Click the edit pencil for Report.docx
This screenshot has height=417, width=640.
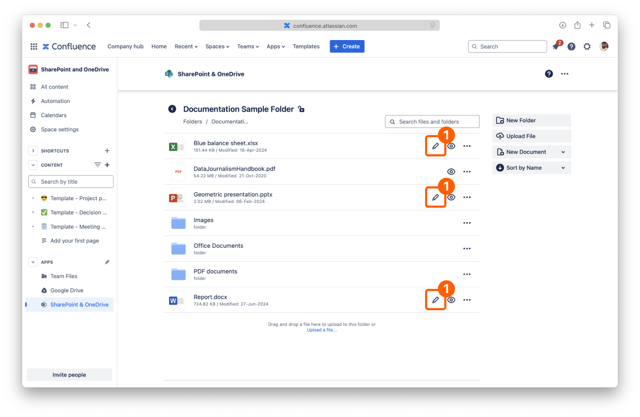click(435, 300)
